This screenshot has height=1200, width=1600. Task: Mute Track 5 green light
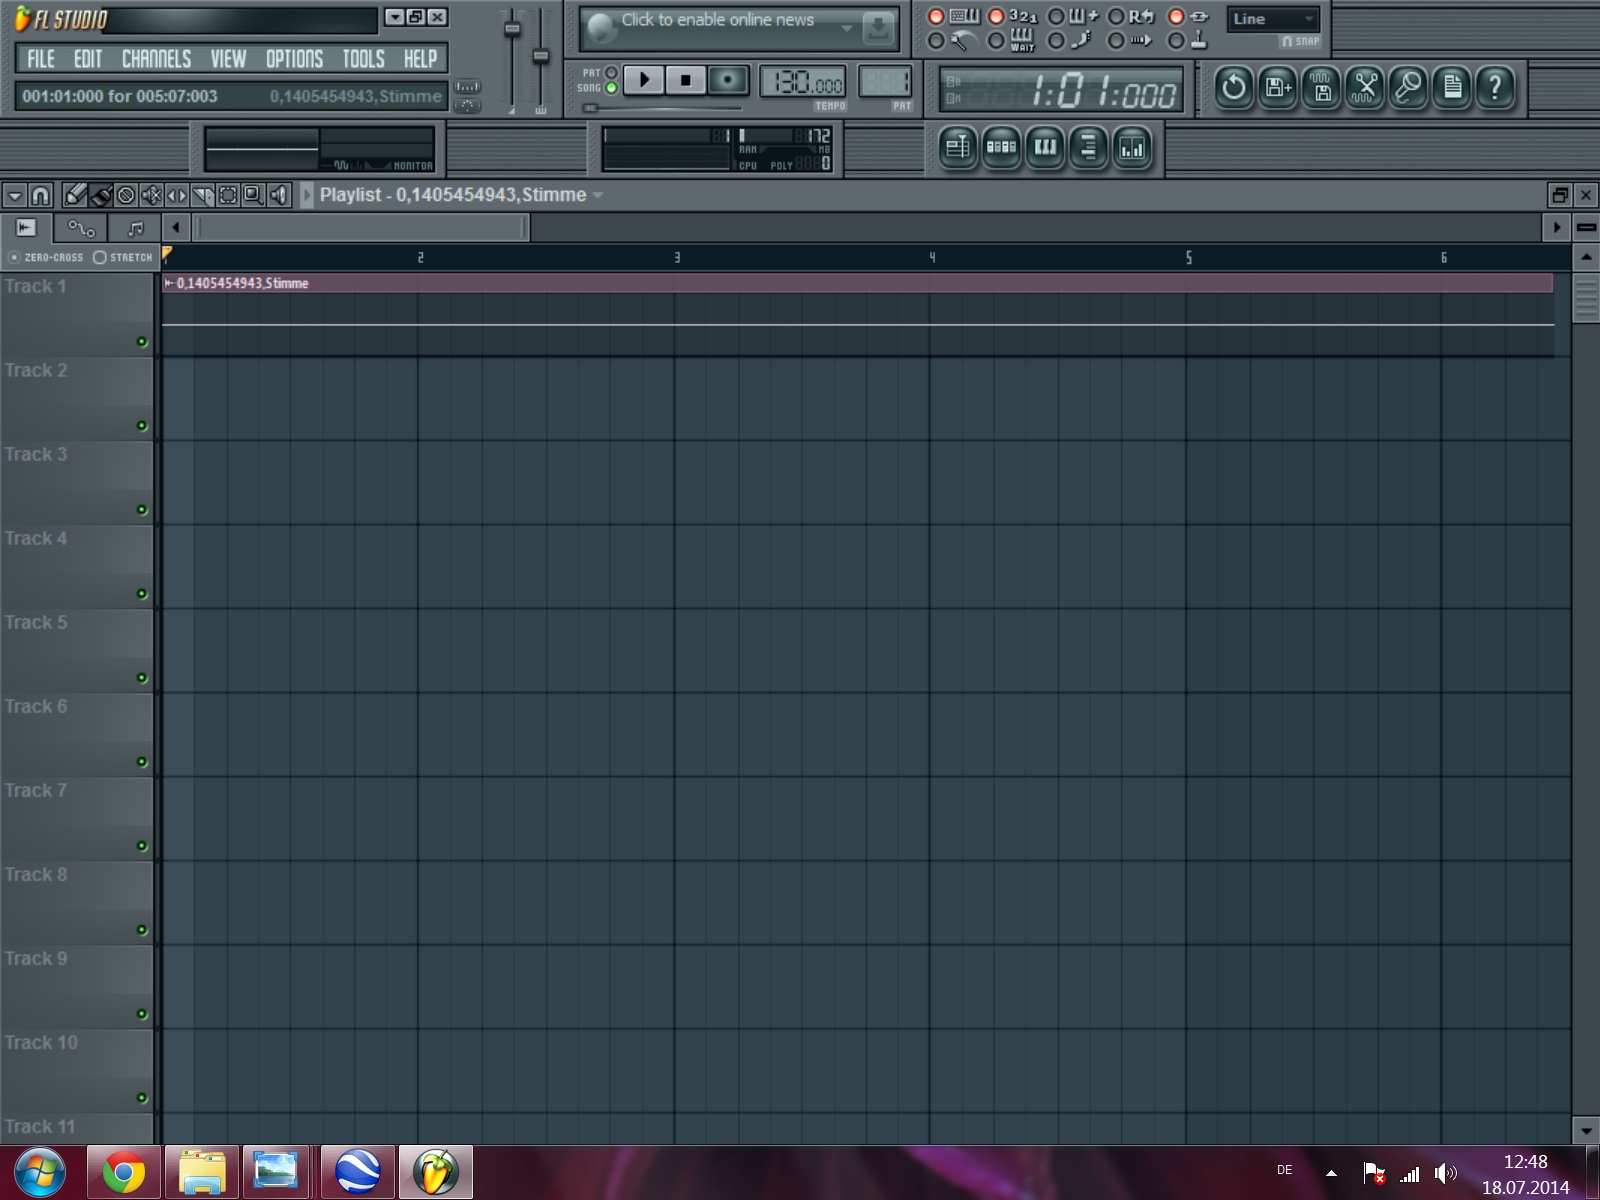click(142, 678)
